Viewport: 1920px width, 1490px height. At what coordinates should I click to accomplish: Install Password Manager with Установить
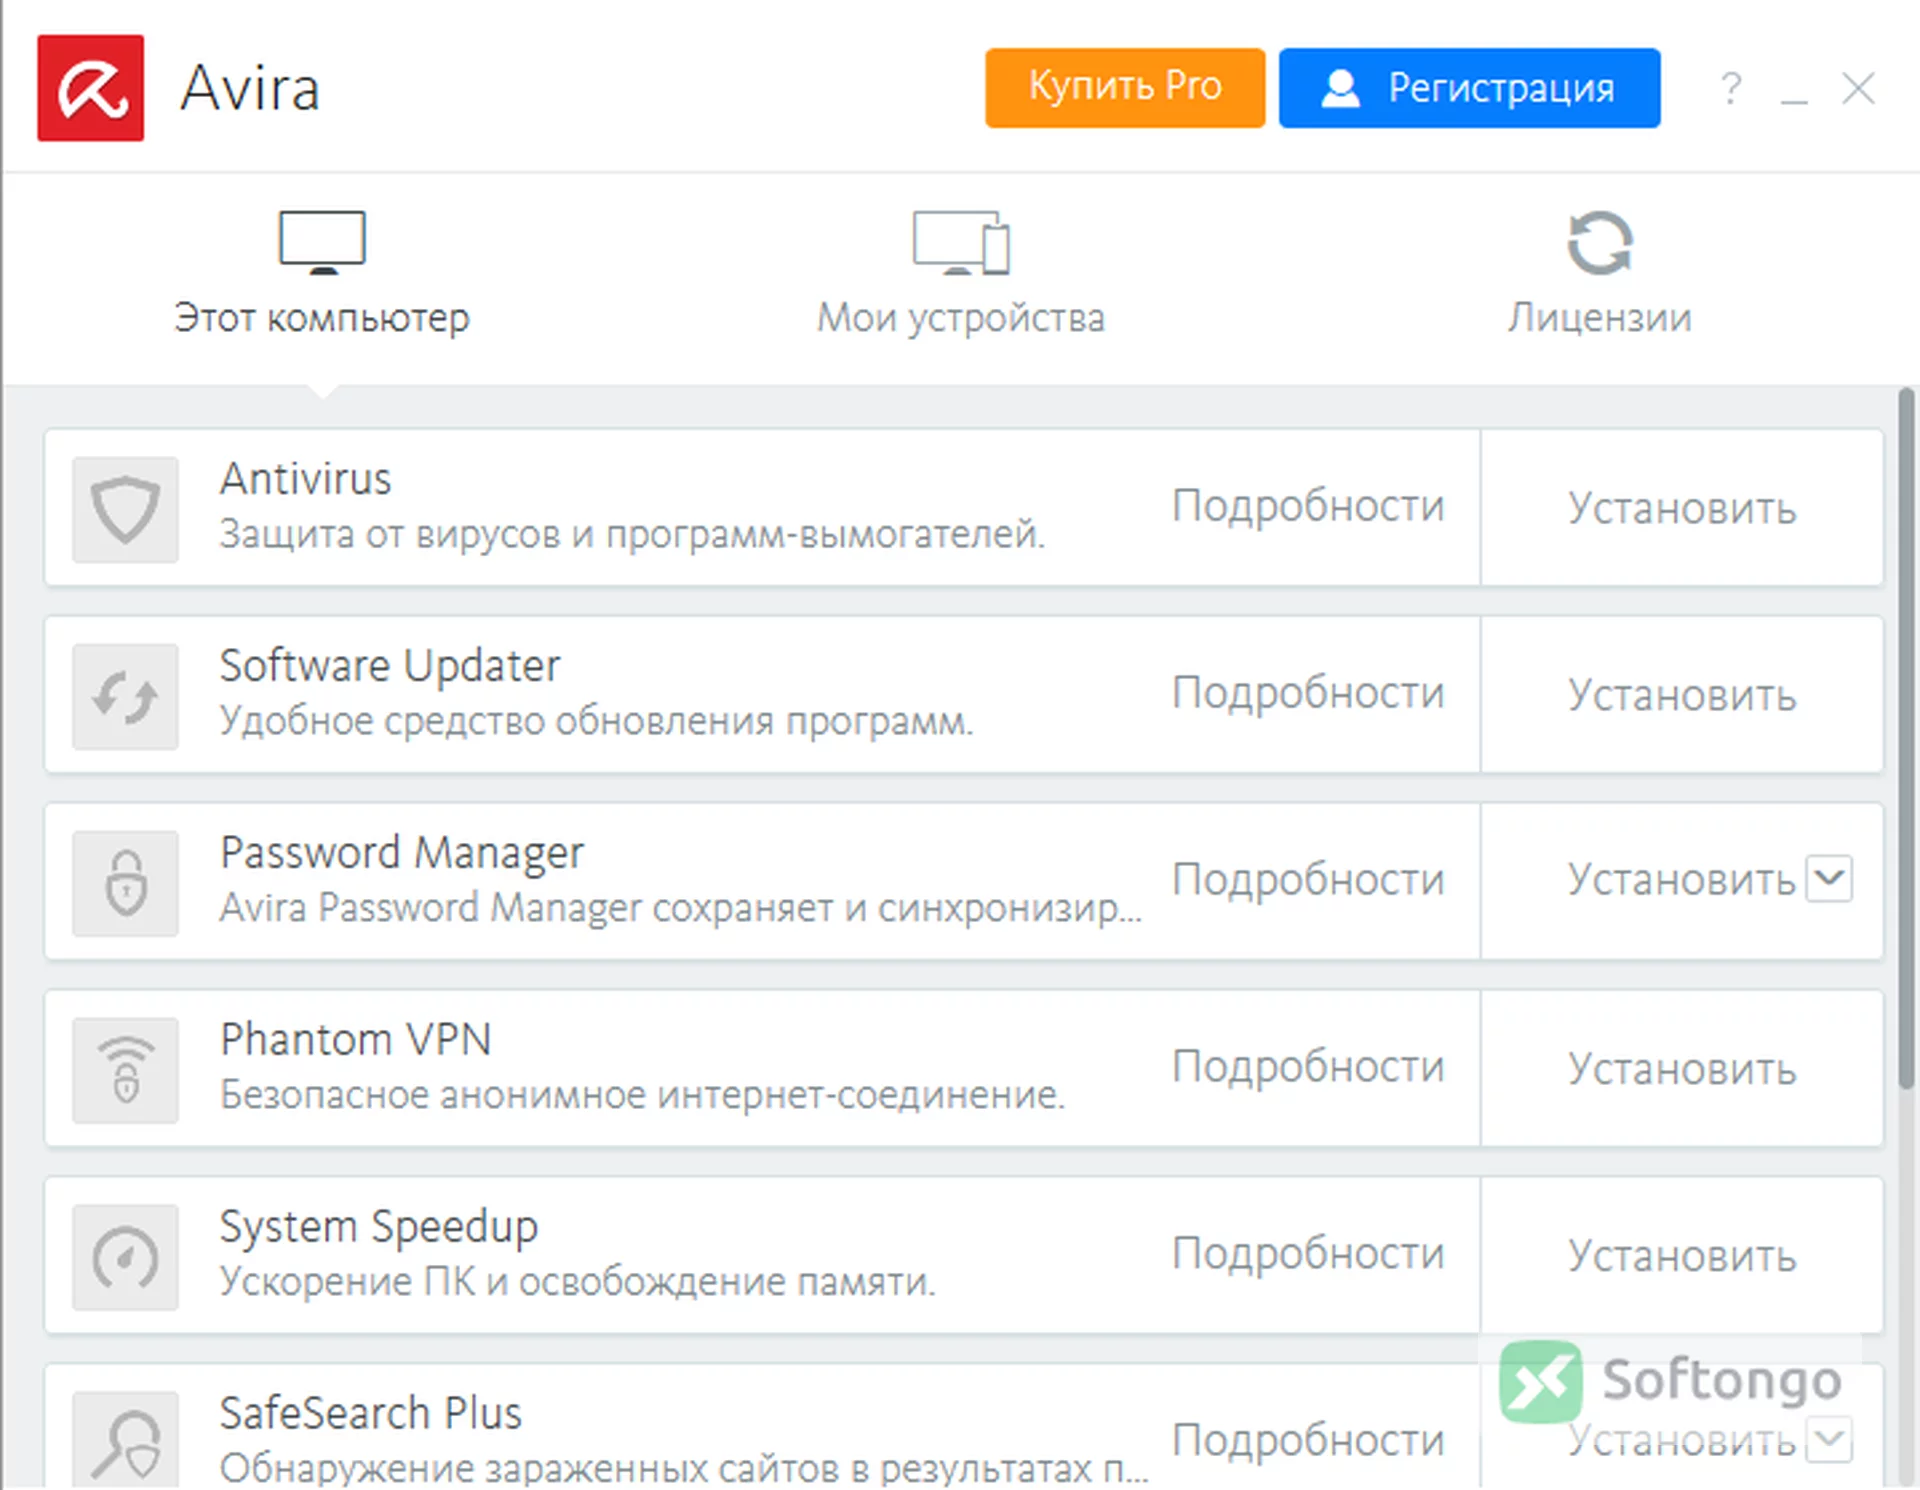click(x=1682, y=880)
